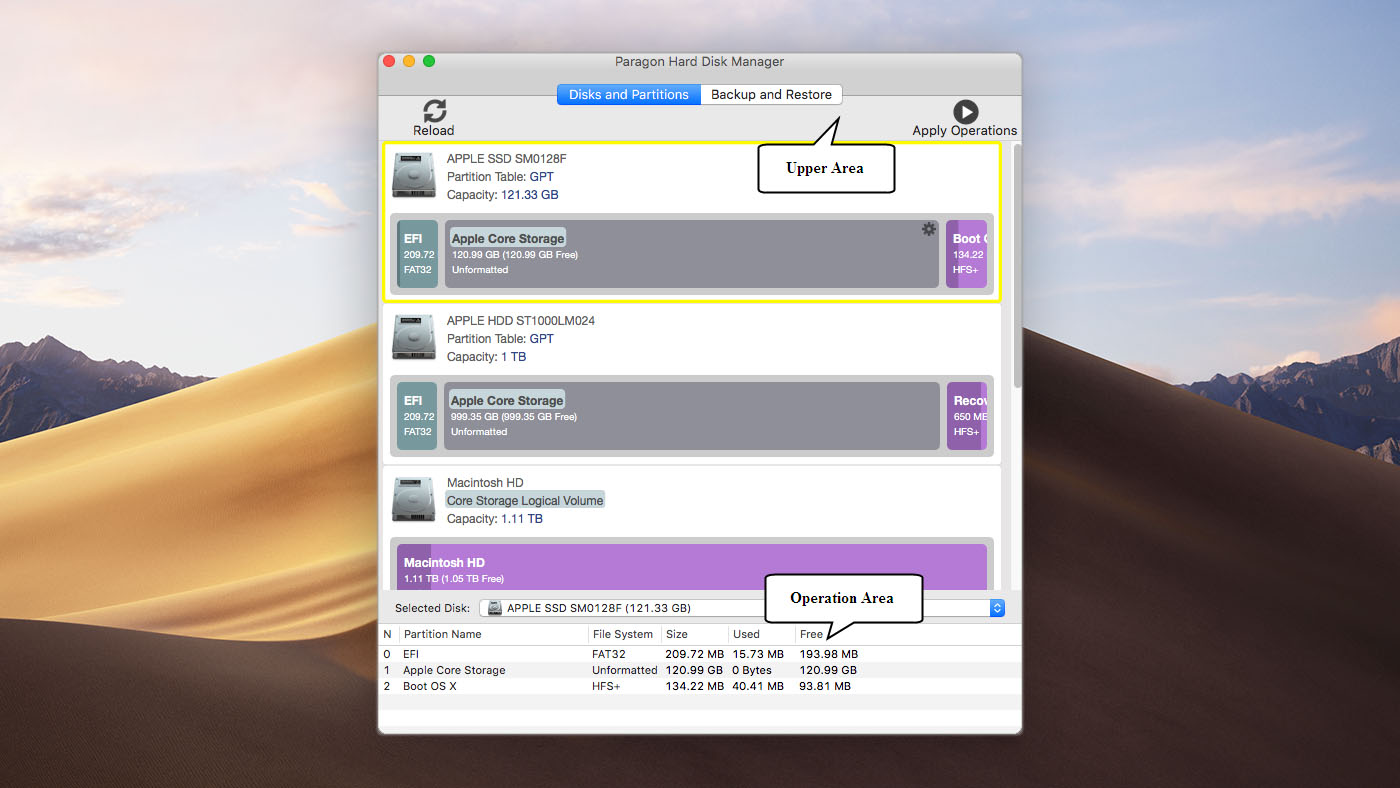This screenshot has height=788, width=1400.
Task: Sort by N column header
Action: (x=387, y=634)
